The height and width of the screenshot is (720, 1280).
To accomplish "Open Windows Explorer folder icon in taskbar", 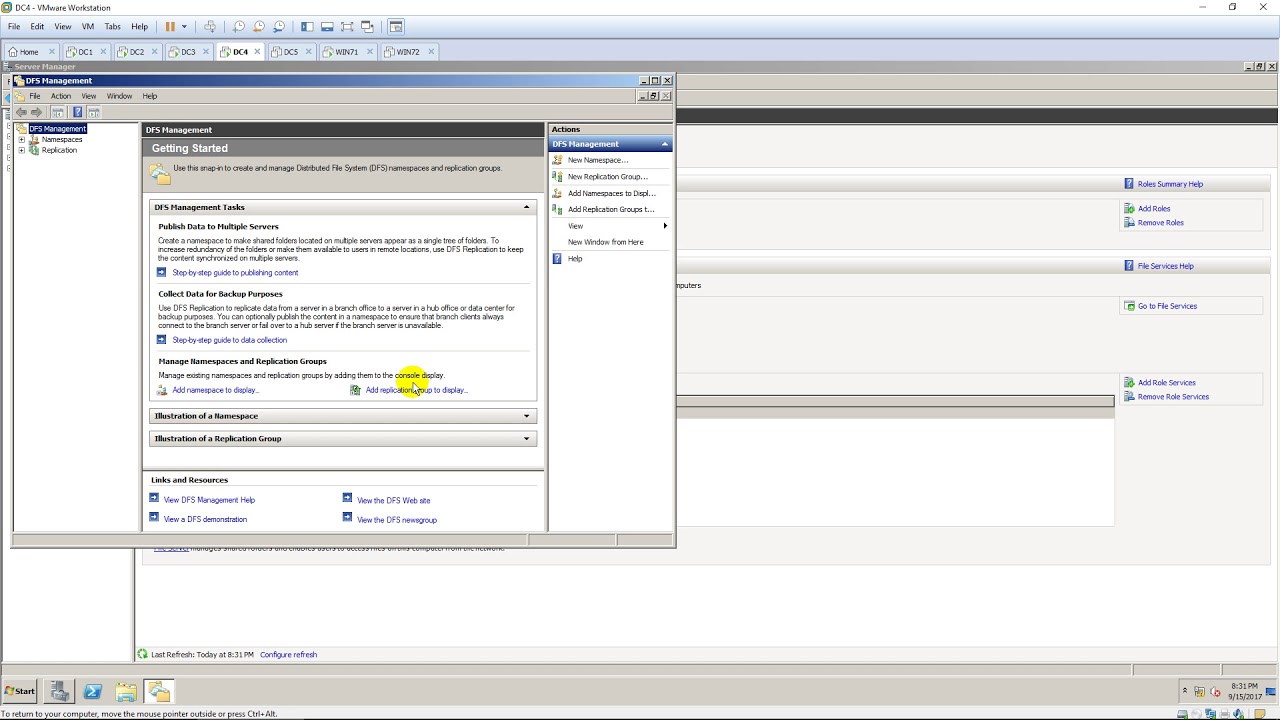I will [126, 691].
